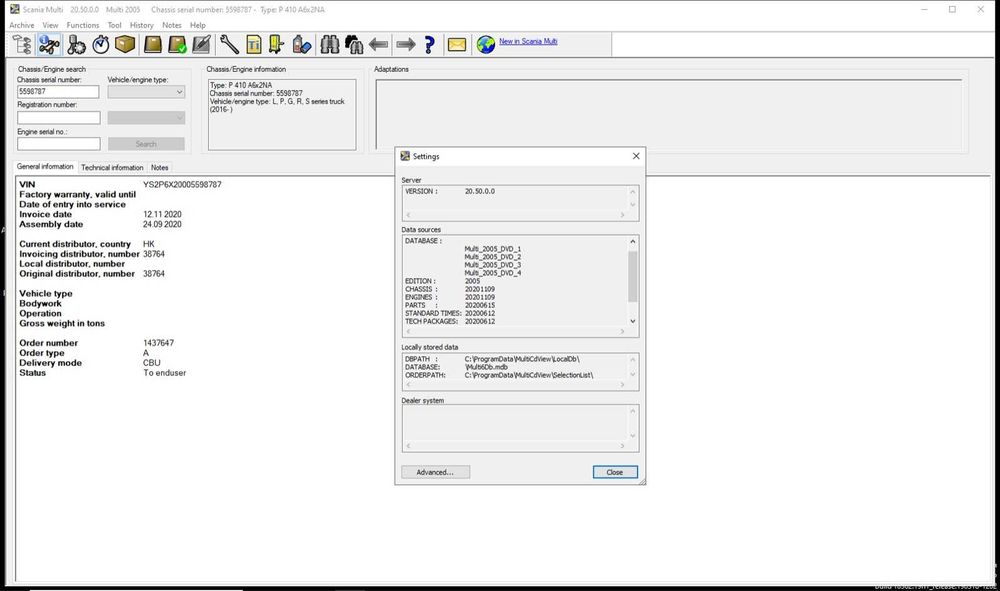Image resolution: width=1000 pixels, height=591 pixels.
Task: Click Dealer system scroll-left arrow
Action: coord(408,446)
